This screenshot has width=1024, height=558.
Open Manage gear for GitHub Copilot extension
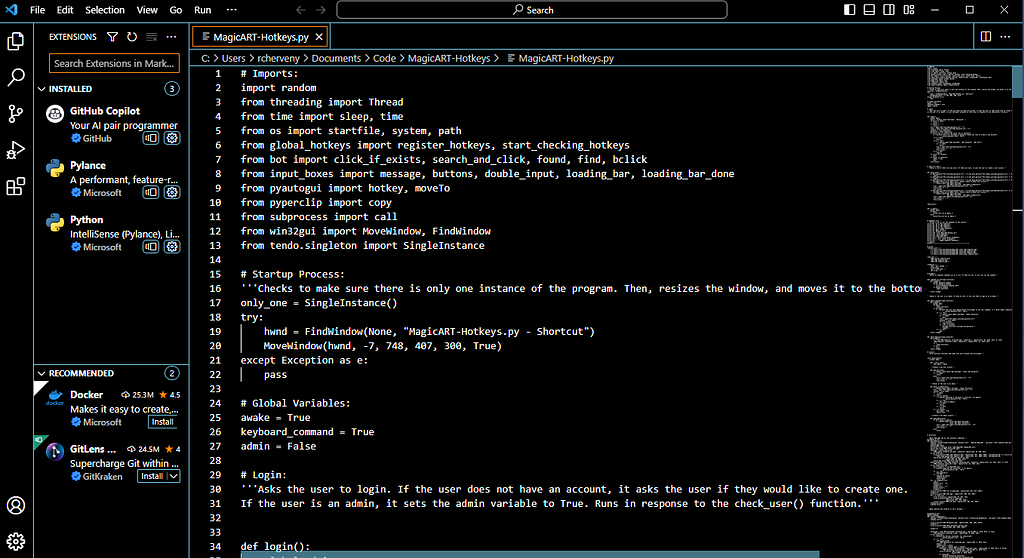point(172,138)
